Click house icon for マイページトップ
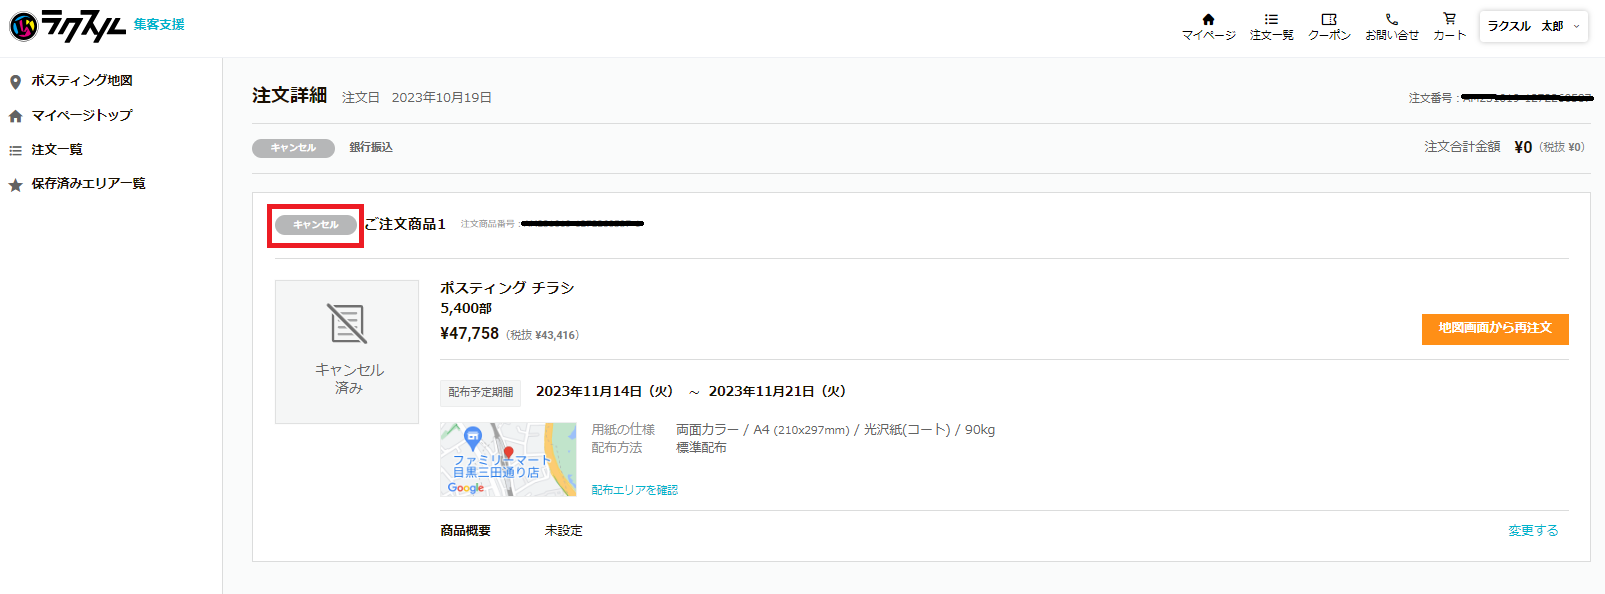1605x594 pixels. coord(15,116)
